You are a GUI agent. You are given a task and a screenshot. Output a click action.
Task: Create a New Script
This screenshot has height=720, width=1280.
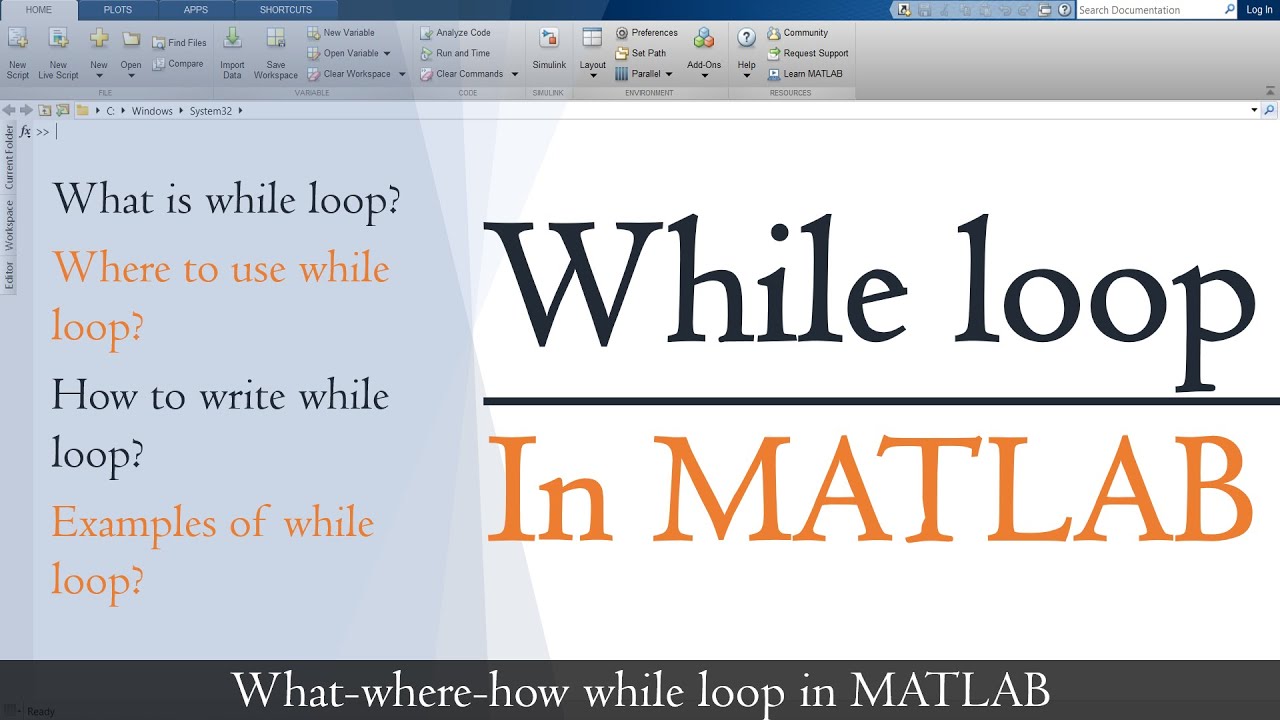18,53
